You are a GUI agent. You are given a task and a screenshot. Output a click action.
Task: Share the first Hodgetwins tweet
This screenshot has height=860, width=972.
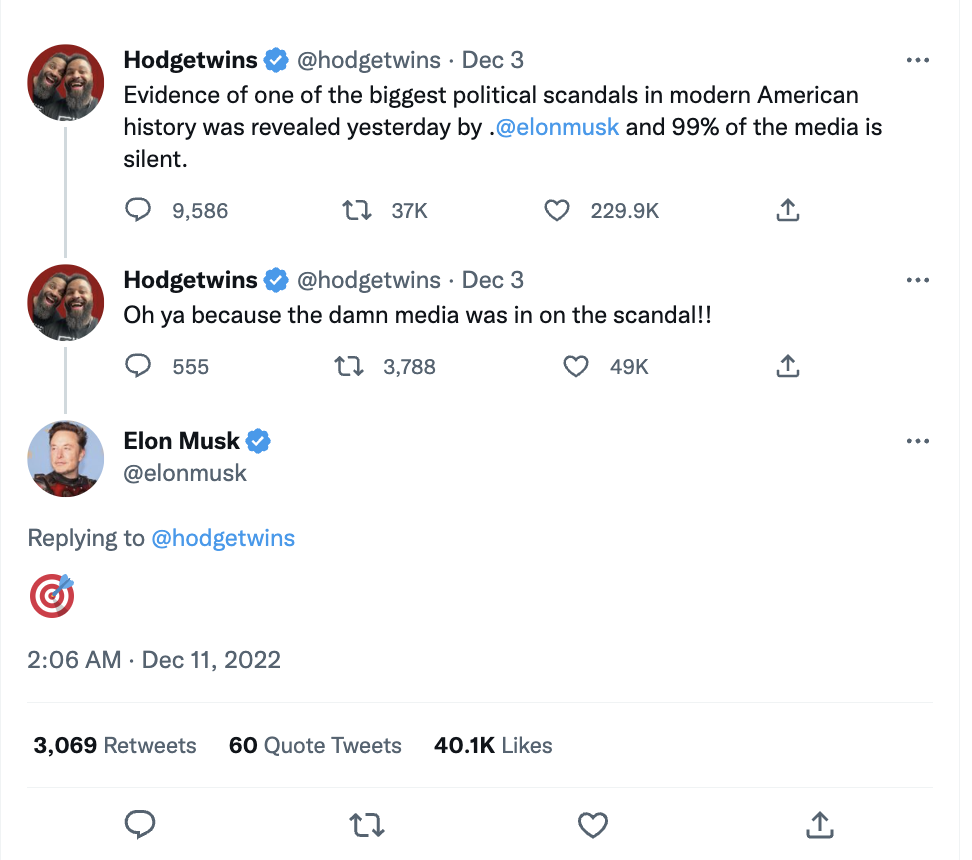tap(787, 210)
